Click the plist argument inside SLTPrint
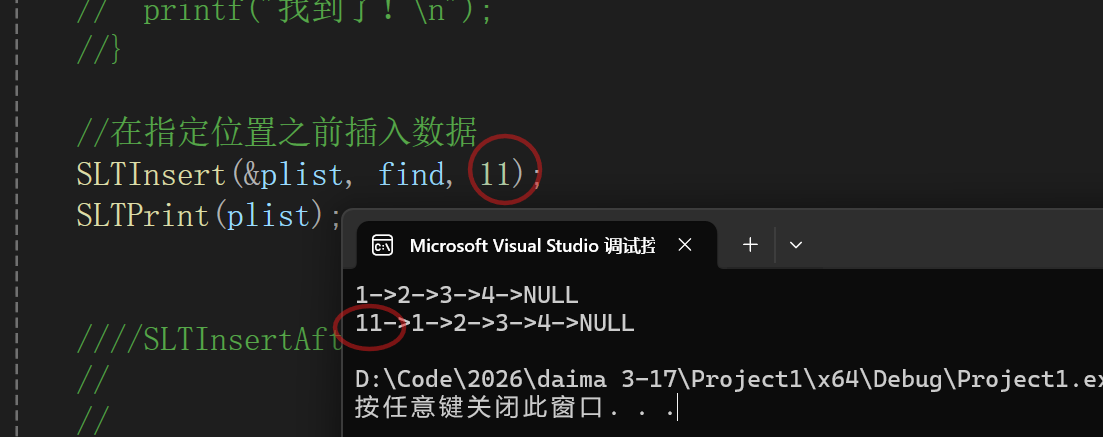 pos(268,215)
